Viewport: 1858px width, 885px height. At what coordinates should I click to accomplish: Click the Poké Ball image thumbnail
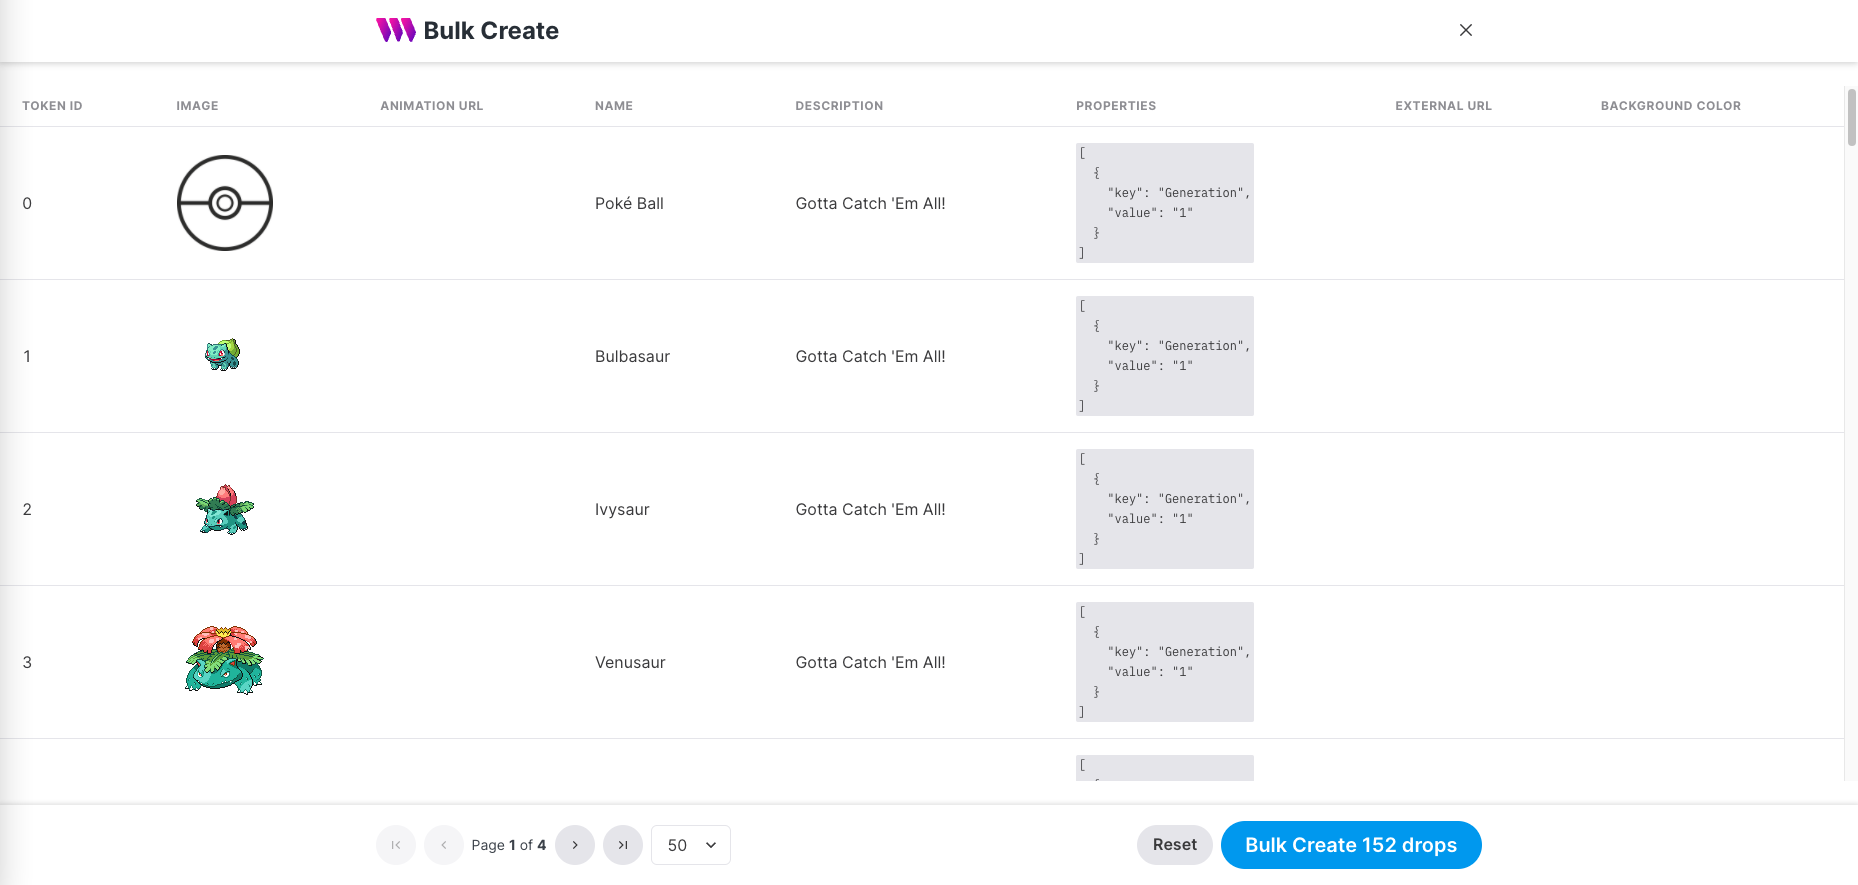225,203
